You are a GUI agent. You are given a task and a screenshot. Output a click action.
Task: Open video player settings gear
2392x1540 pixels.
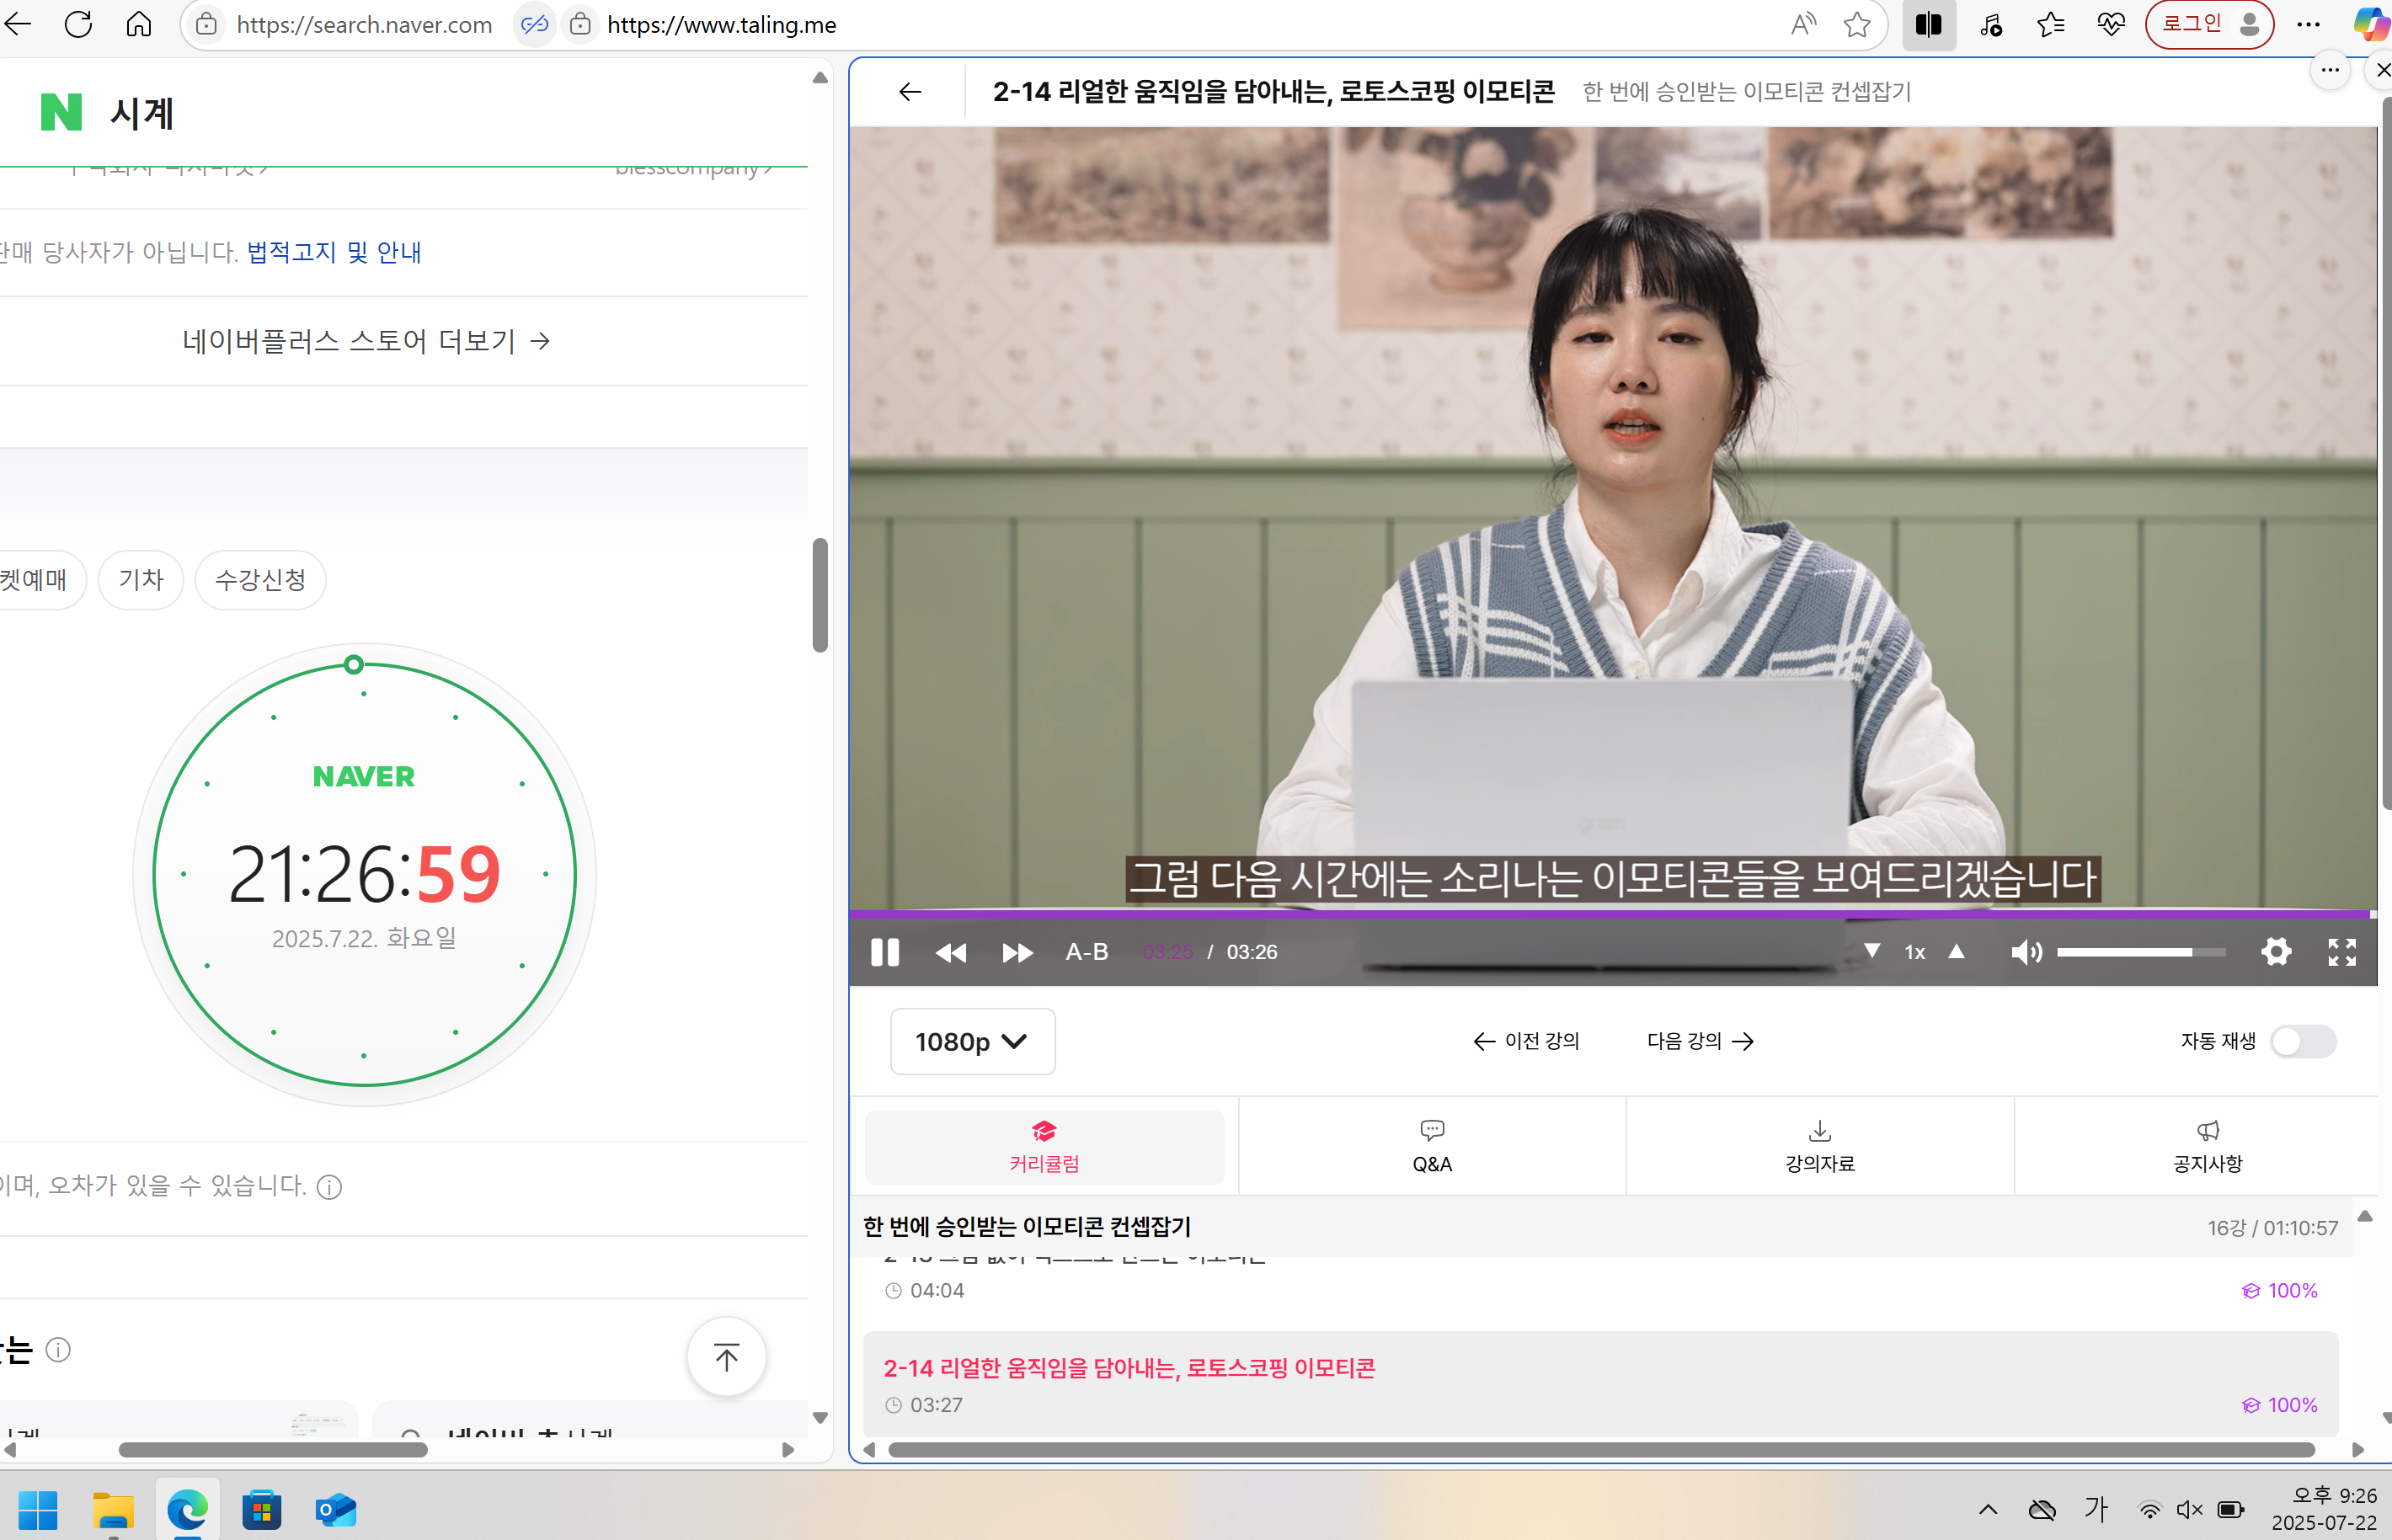2276,952
